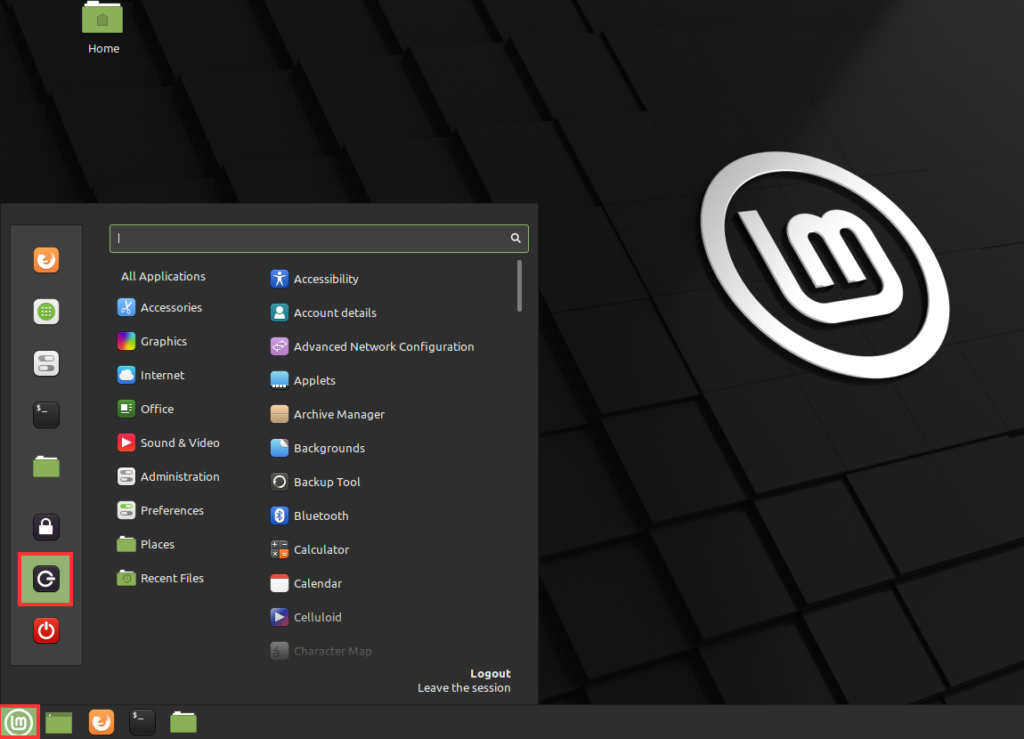Open the Mint menu from the taskbar
Viewport: 1024px width, 739px height.
[x=20, y=721]
